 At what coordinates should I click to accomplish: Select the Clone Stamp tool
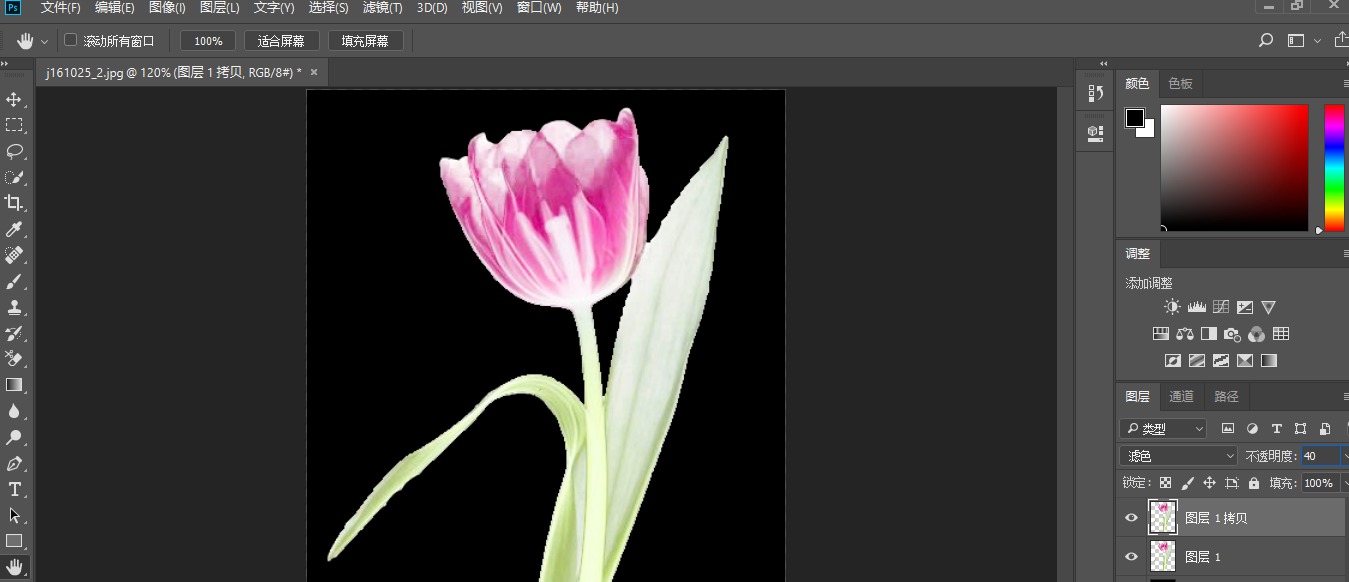(14, 307)
